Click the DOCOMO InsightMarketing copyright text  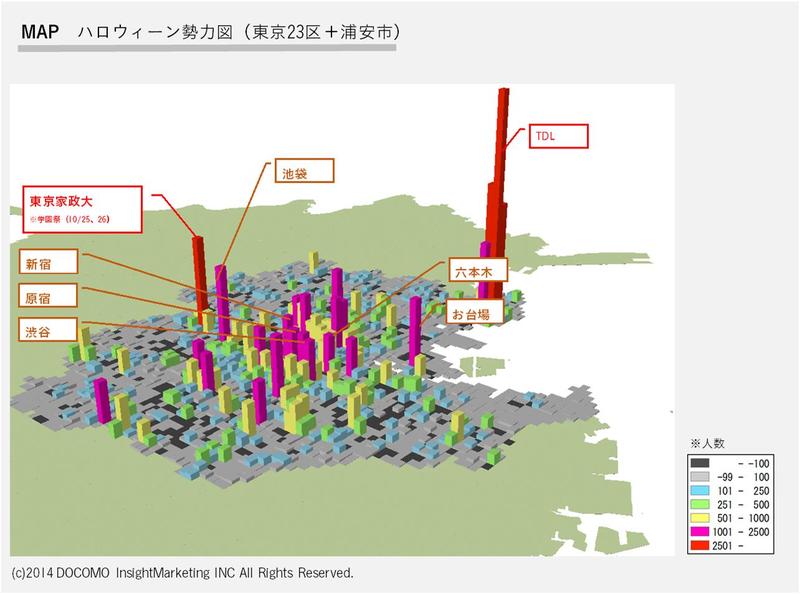pos(182,574)
